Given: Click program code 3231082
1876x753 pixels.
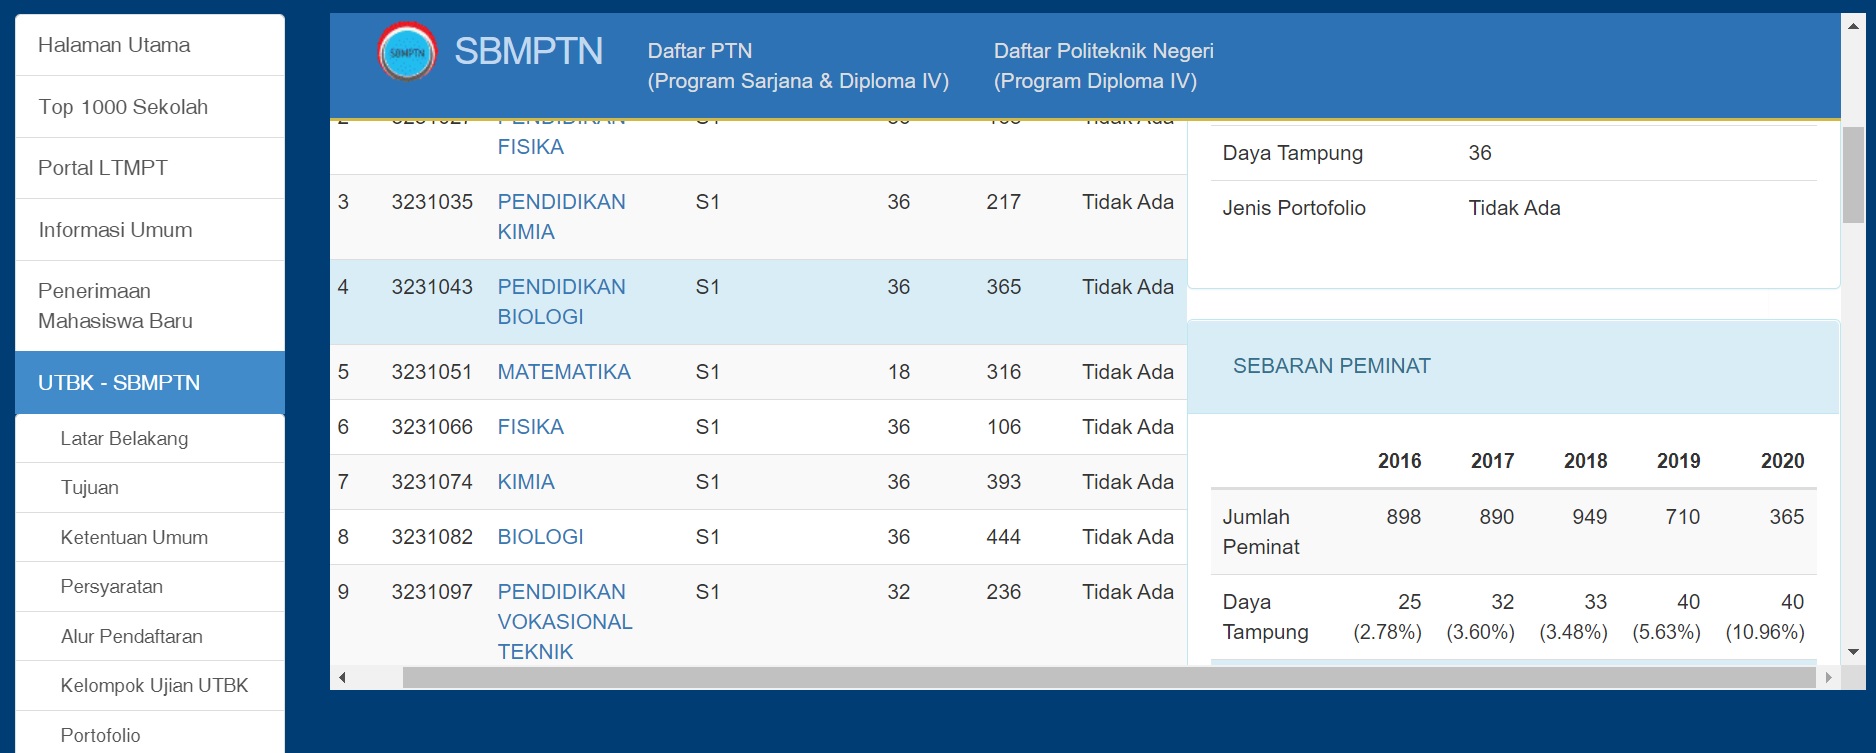Looking at the screenshot, I should tap(432, 537).
